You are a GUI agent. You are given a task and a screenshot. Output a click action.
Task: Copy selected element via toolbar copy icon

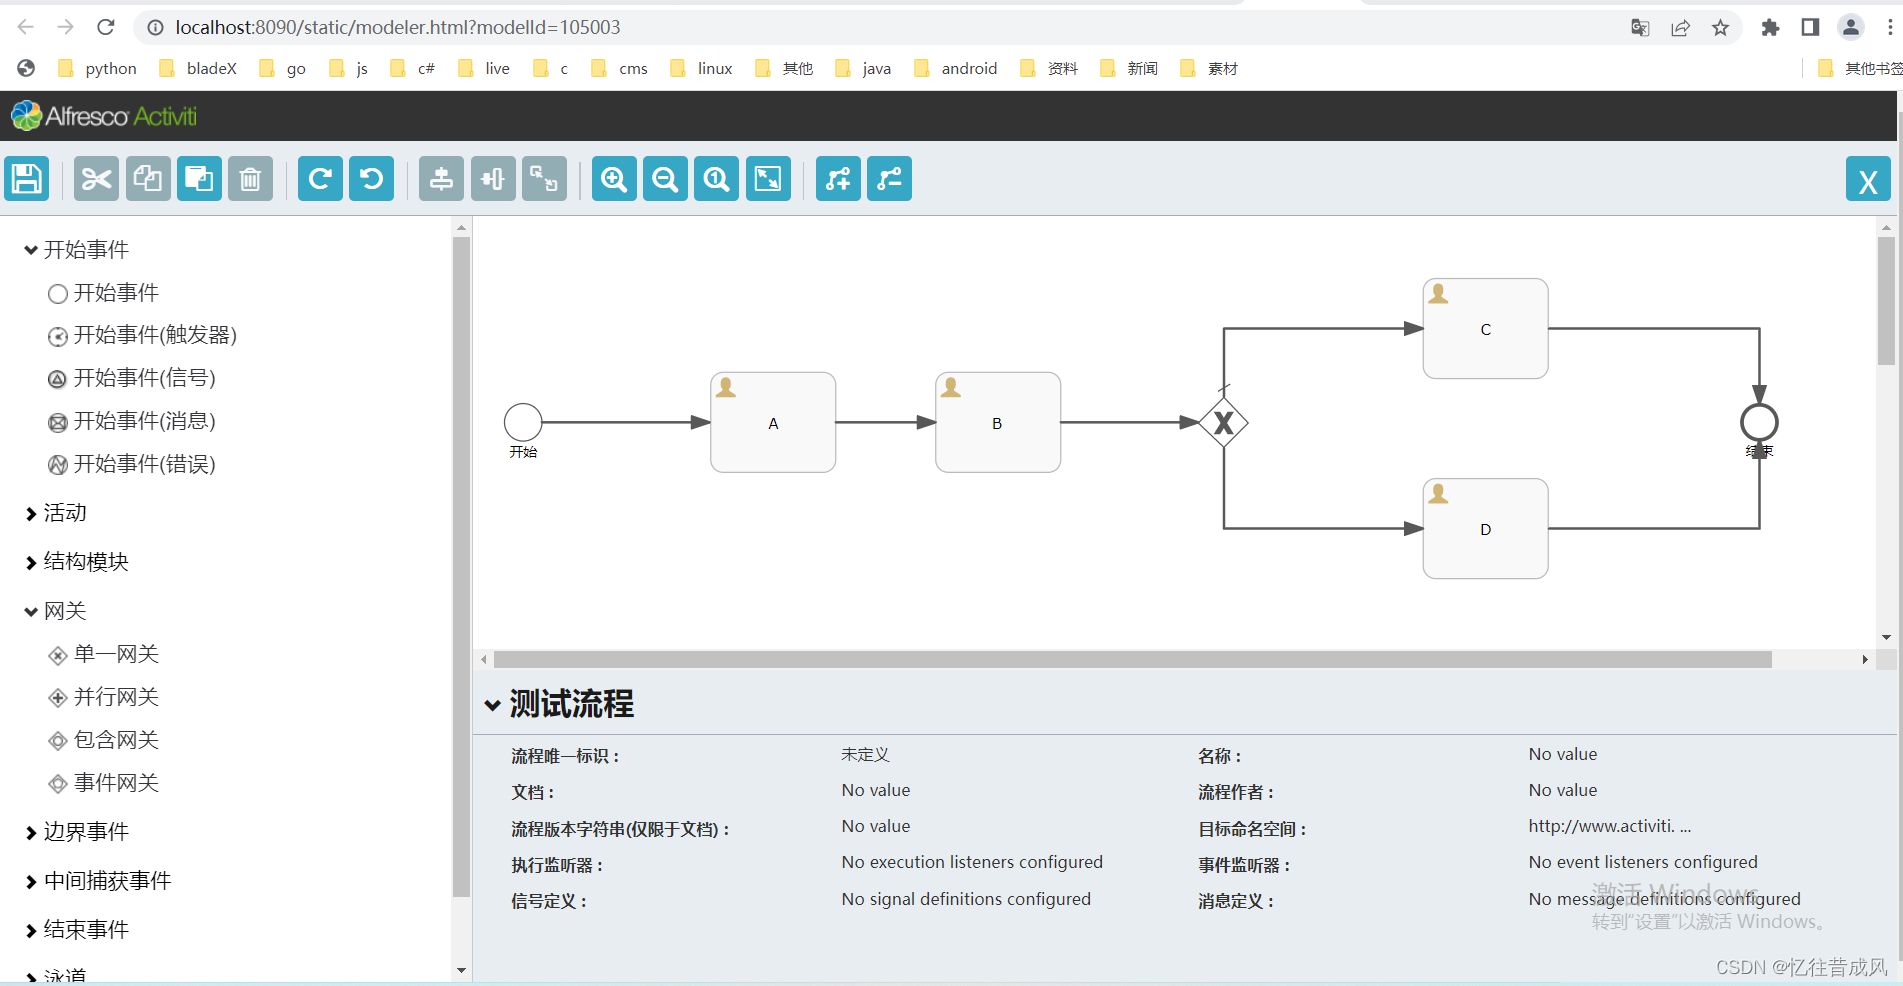click(x=148, y=179)
